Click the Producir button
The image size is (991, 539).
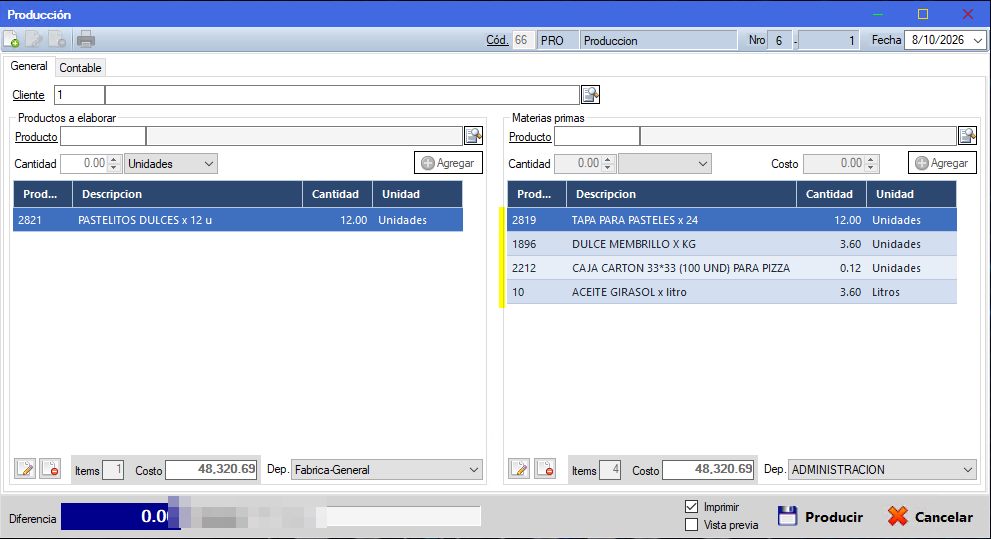point(820,516)
